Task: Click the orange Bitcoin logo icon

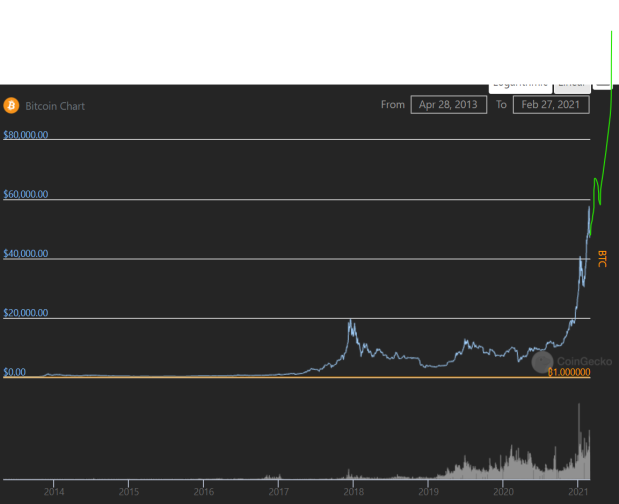Action: point(11,106)
